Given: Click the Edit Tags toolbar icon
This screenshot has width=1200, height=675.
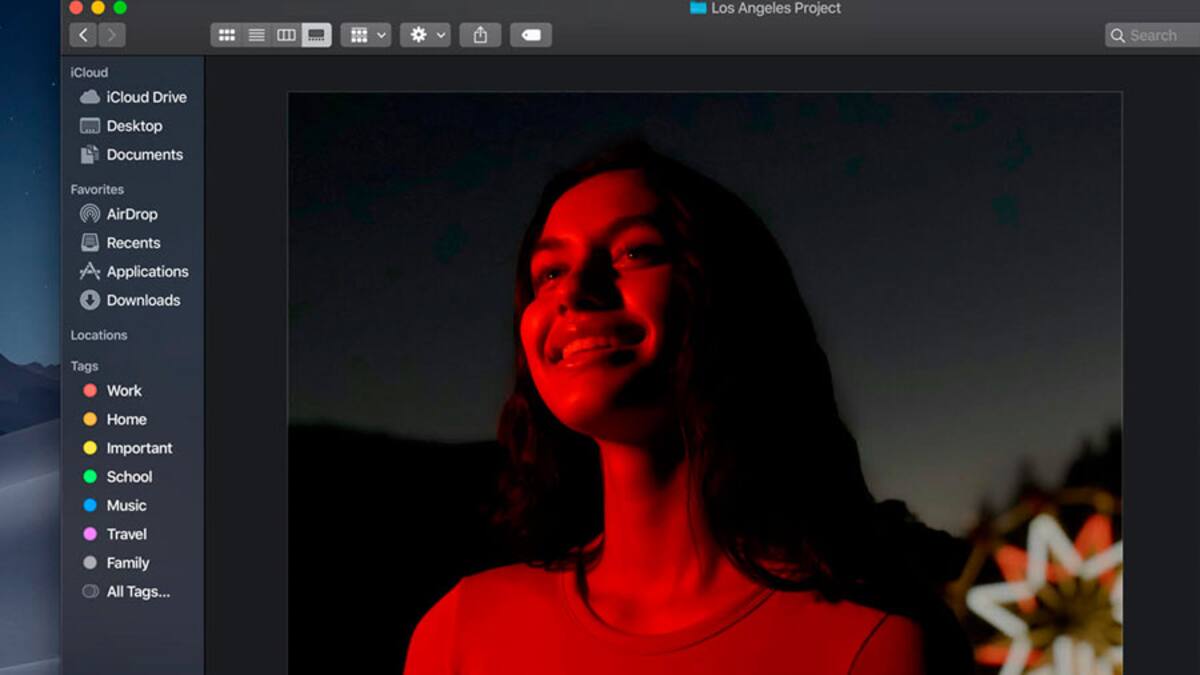Looking at the screenshot, I should [x=531, y=35].
